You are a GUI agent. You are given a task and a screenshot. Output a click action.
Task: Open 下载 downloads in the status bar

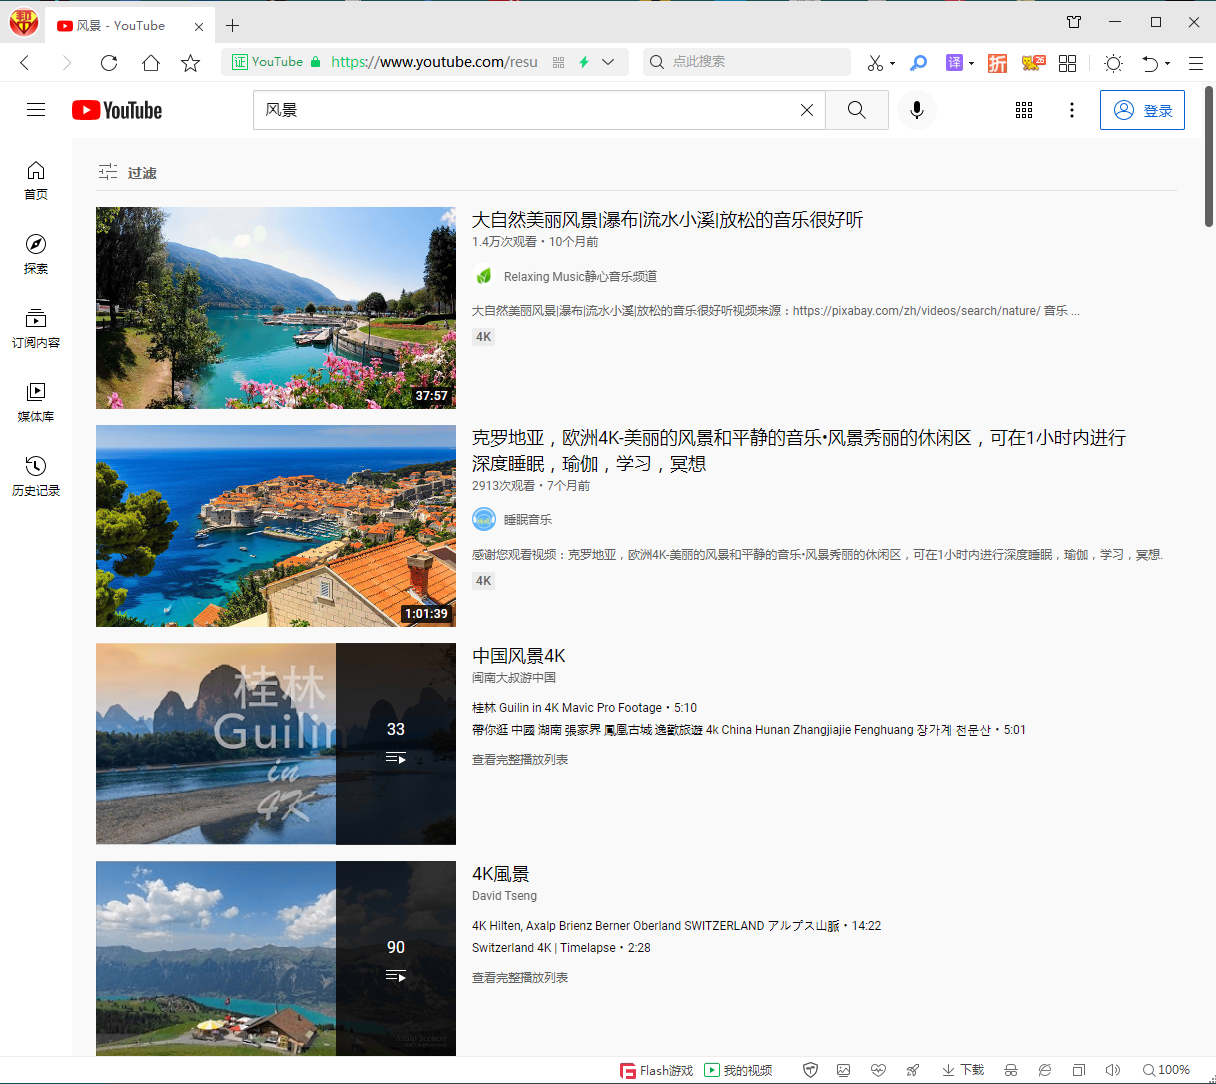pyautogui.click(x=962, y=1070)
